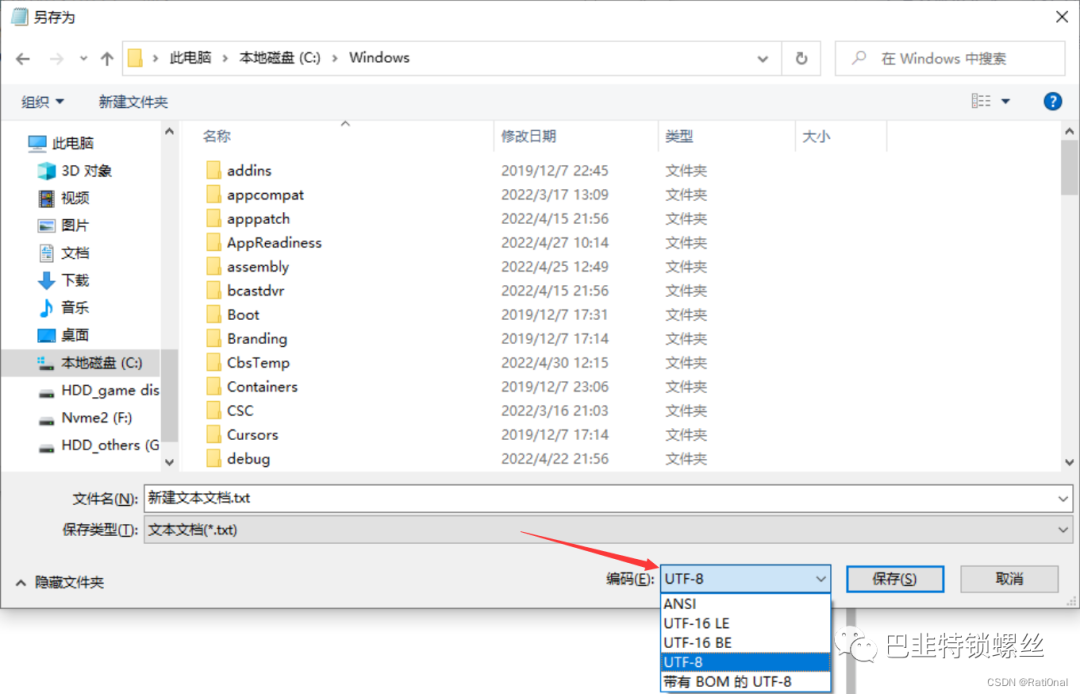Screen dimensions: 1080x694
Task: Open 文档 folder in sidebar
Action: (64, 253)
